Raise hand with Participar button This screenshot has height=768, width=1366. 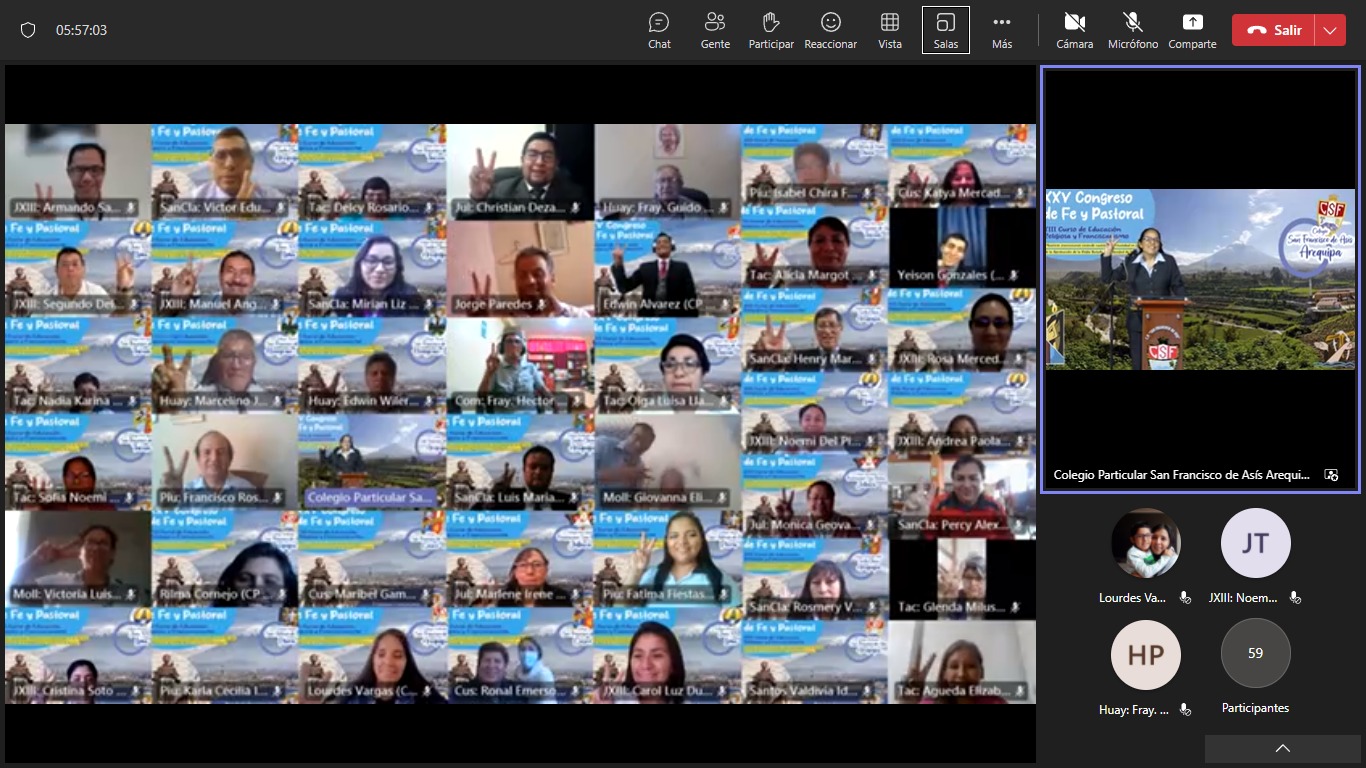click(771, 30)
